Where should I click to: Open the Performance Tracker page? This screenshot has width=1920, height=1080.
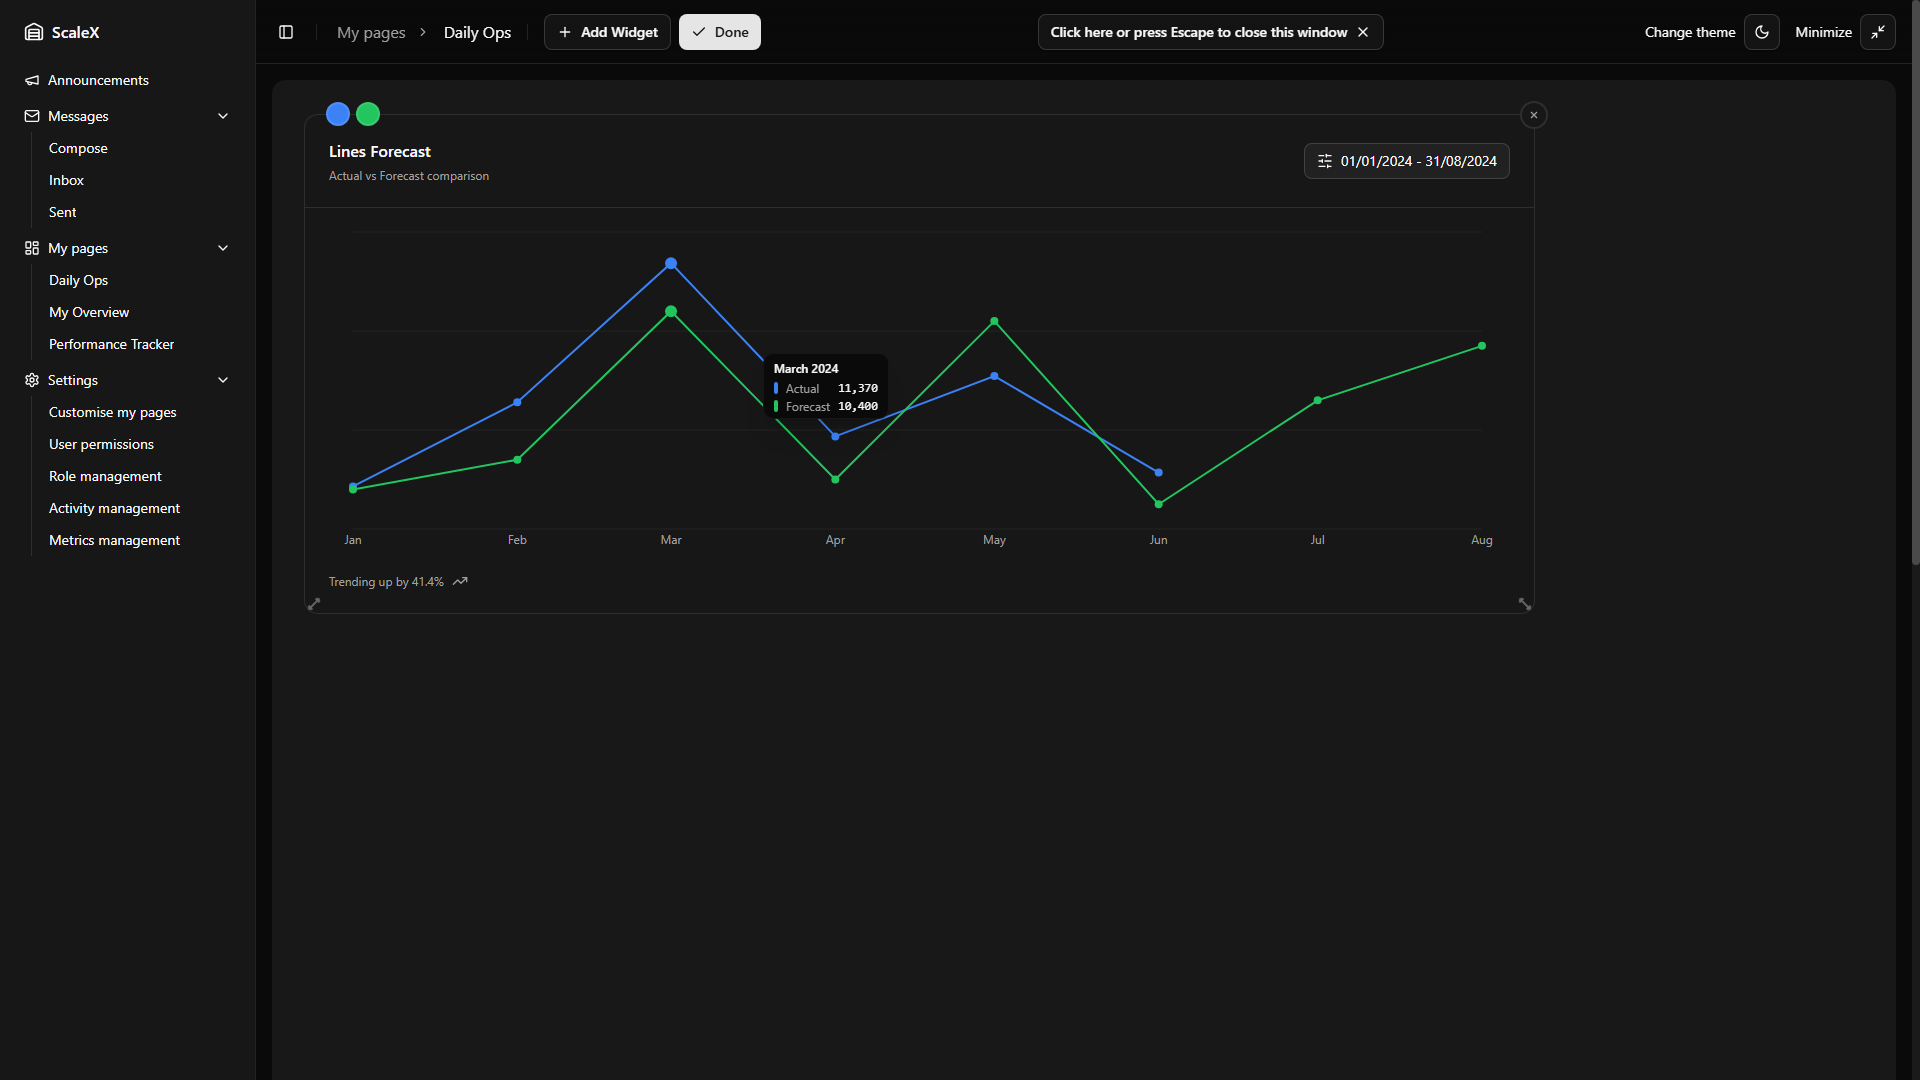(x=111, y=344)
